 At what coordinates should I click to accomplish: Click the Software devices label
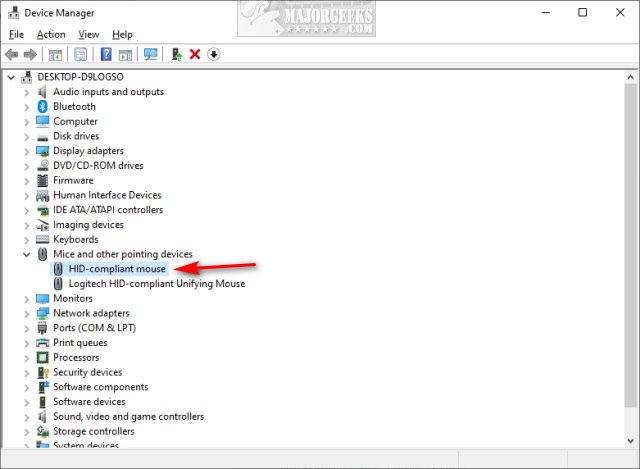89,402
